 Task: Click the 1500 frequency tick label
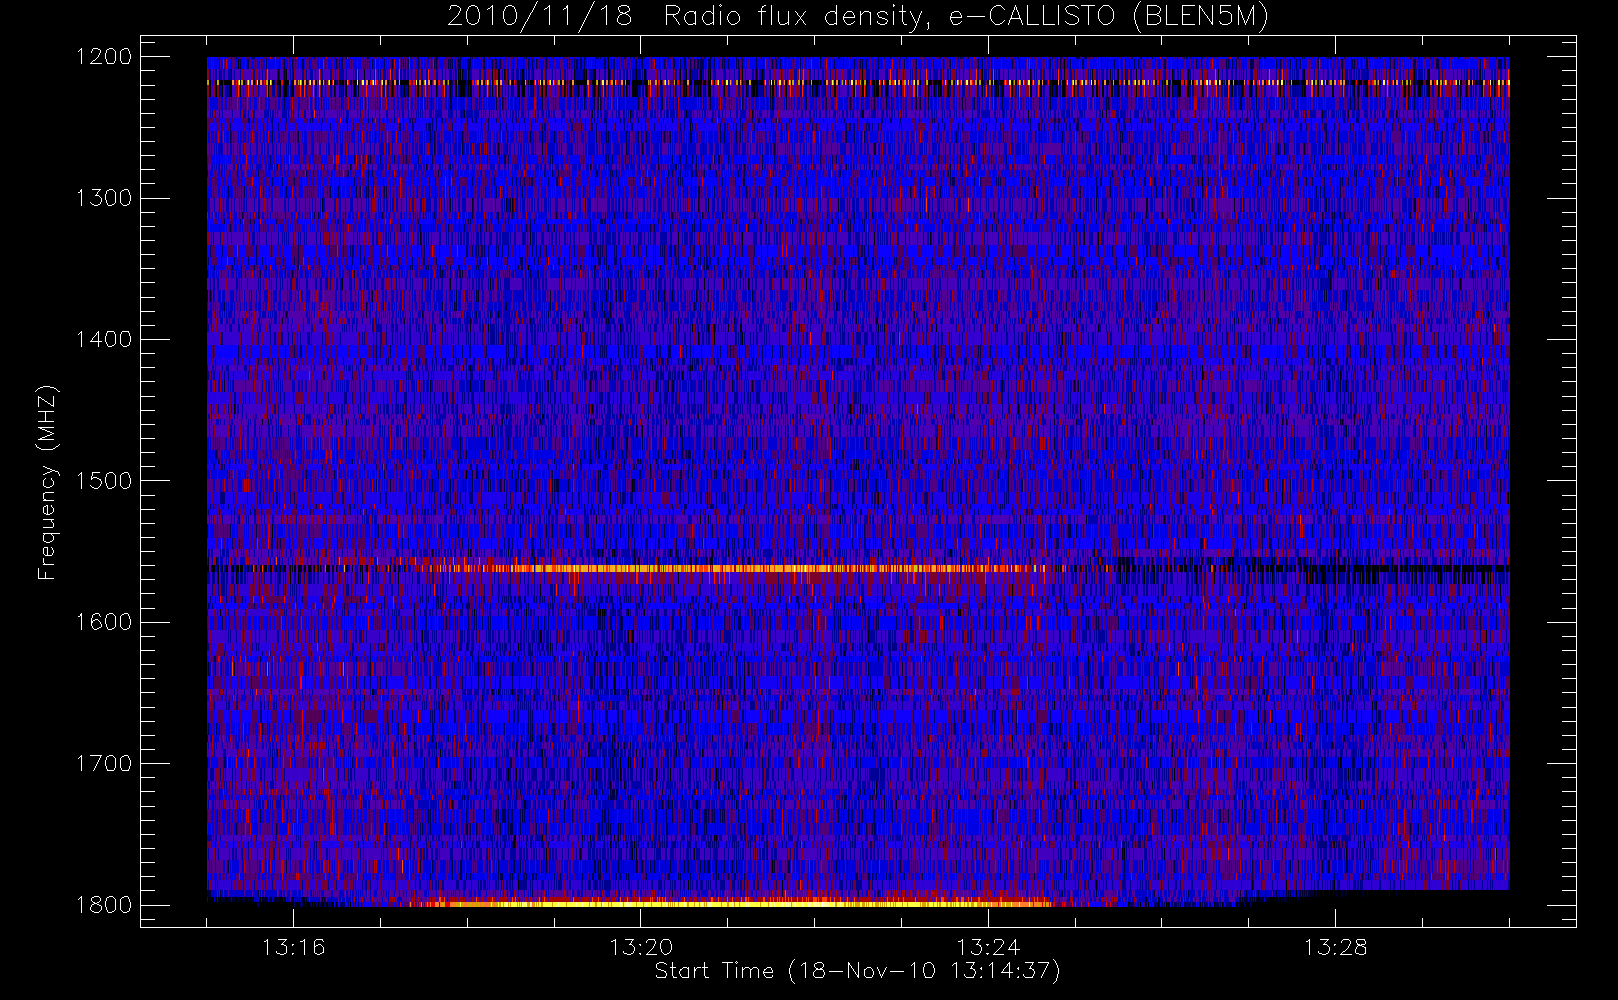(104, 481)
